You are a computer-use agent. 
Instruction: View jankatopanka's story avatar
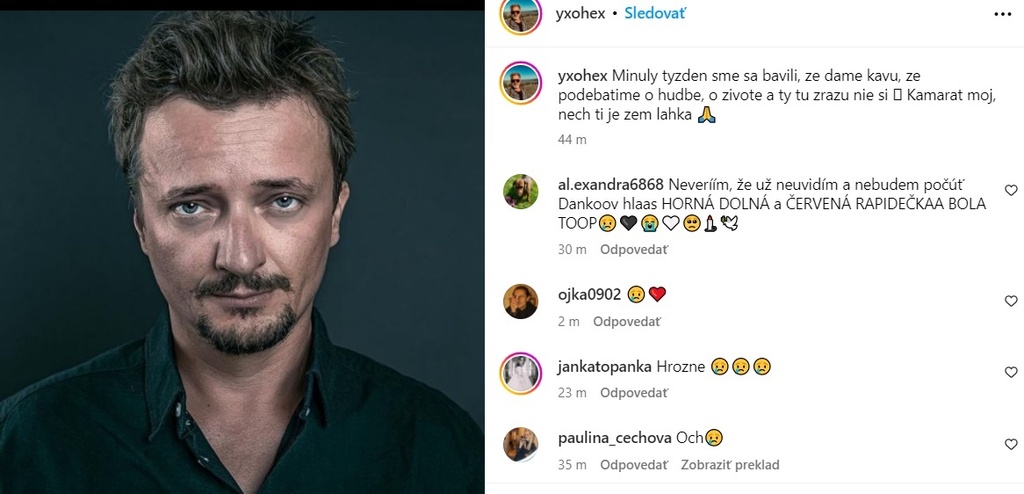click(520, 373)
